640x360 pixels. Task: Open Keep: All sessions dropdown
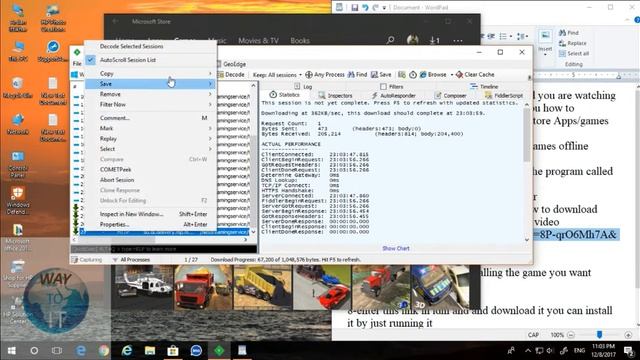point(277,75)
